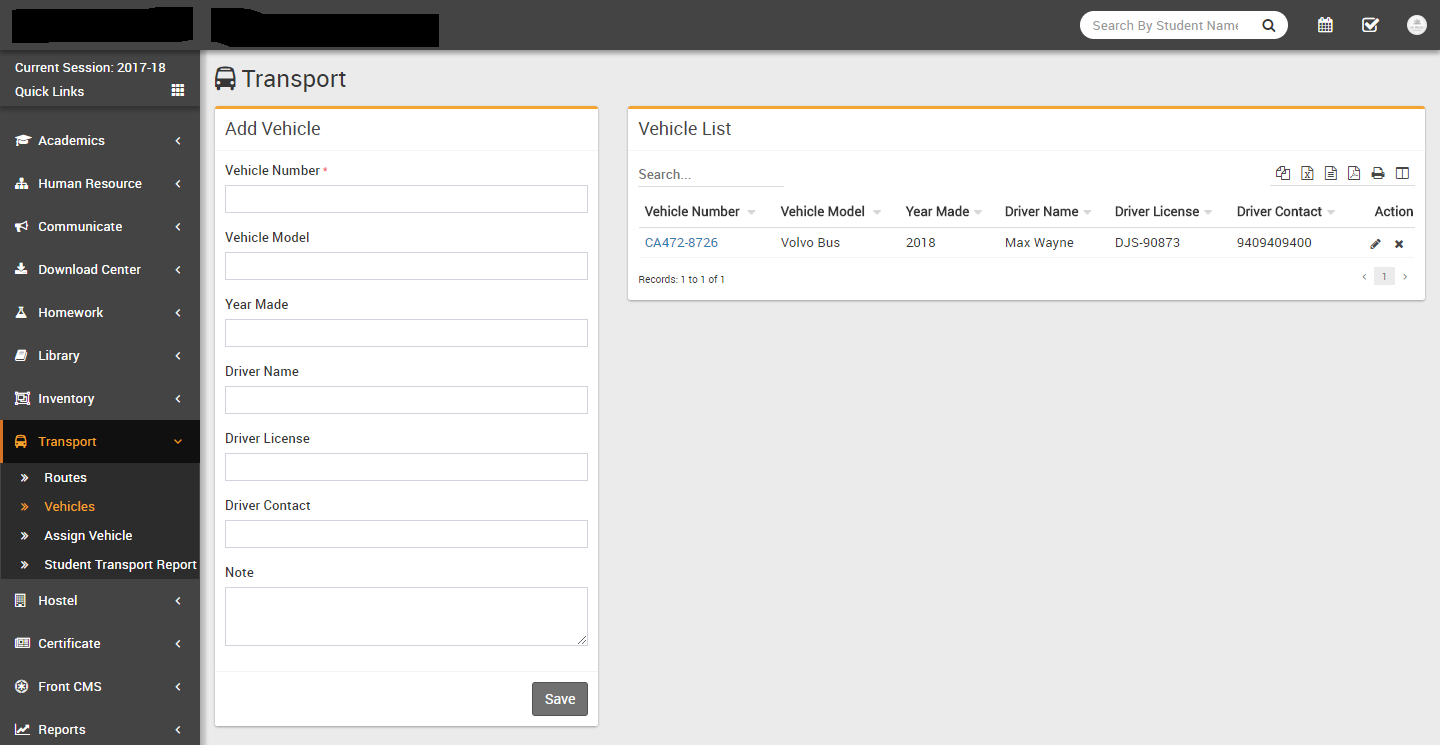Screen dimensions: 1440x745
Task: Expand the Academics menu
Action: (x=99, y=141)
